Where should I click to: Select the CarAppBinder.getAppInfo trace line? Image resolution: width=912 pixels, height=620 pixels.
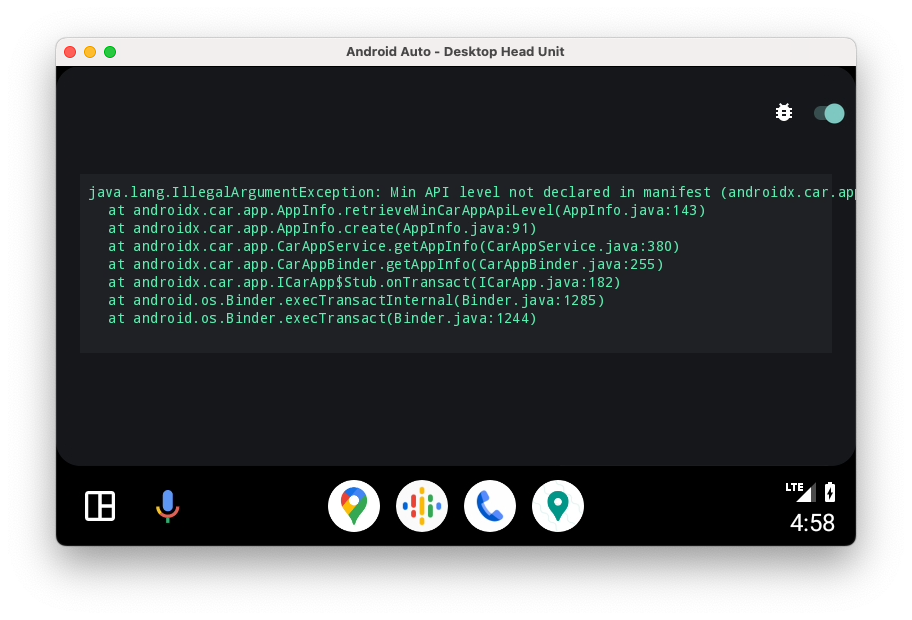point(386,265)
